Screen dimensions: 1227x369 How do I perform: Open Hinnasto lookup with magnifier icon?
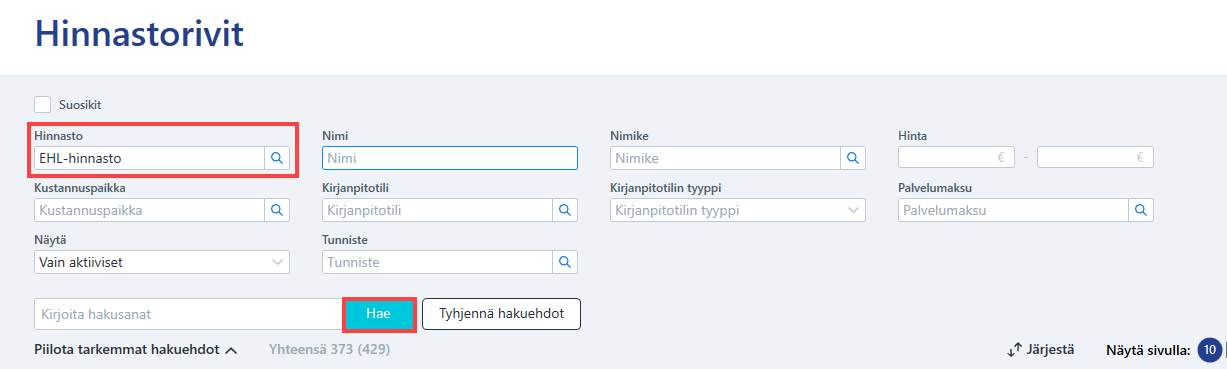(x=277, y=157)
